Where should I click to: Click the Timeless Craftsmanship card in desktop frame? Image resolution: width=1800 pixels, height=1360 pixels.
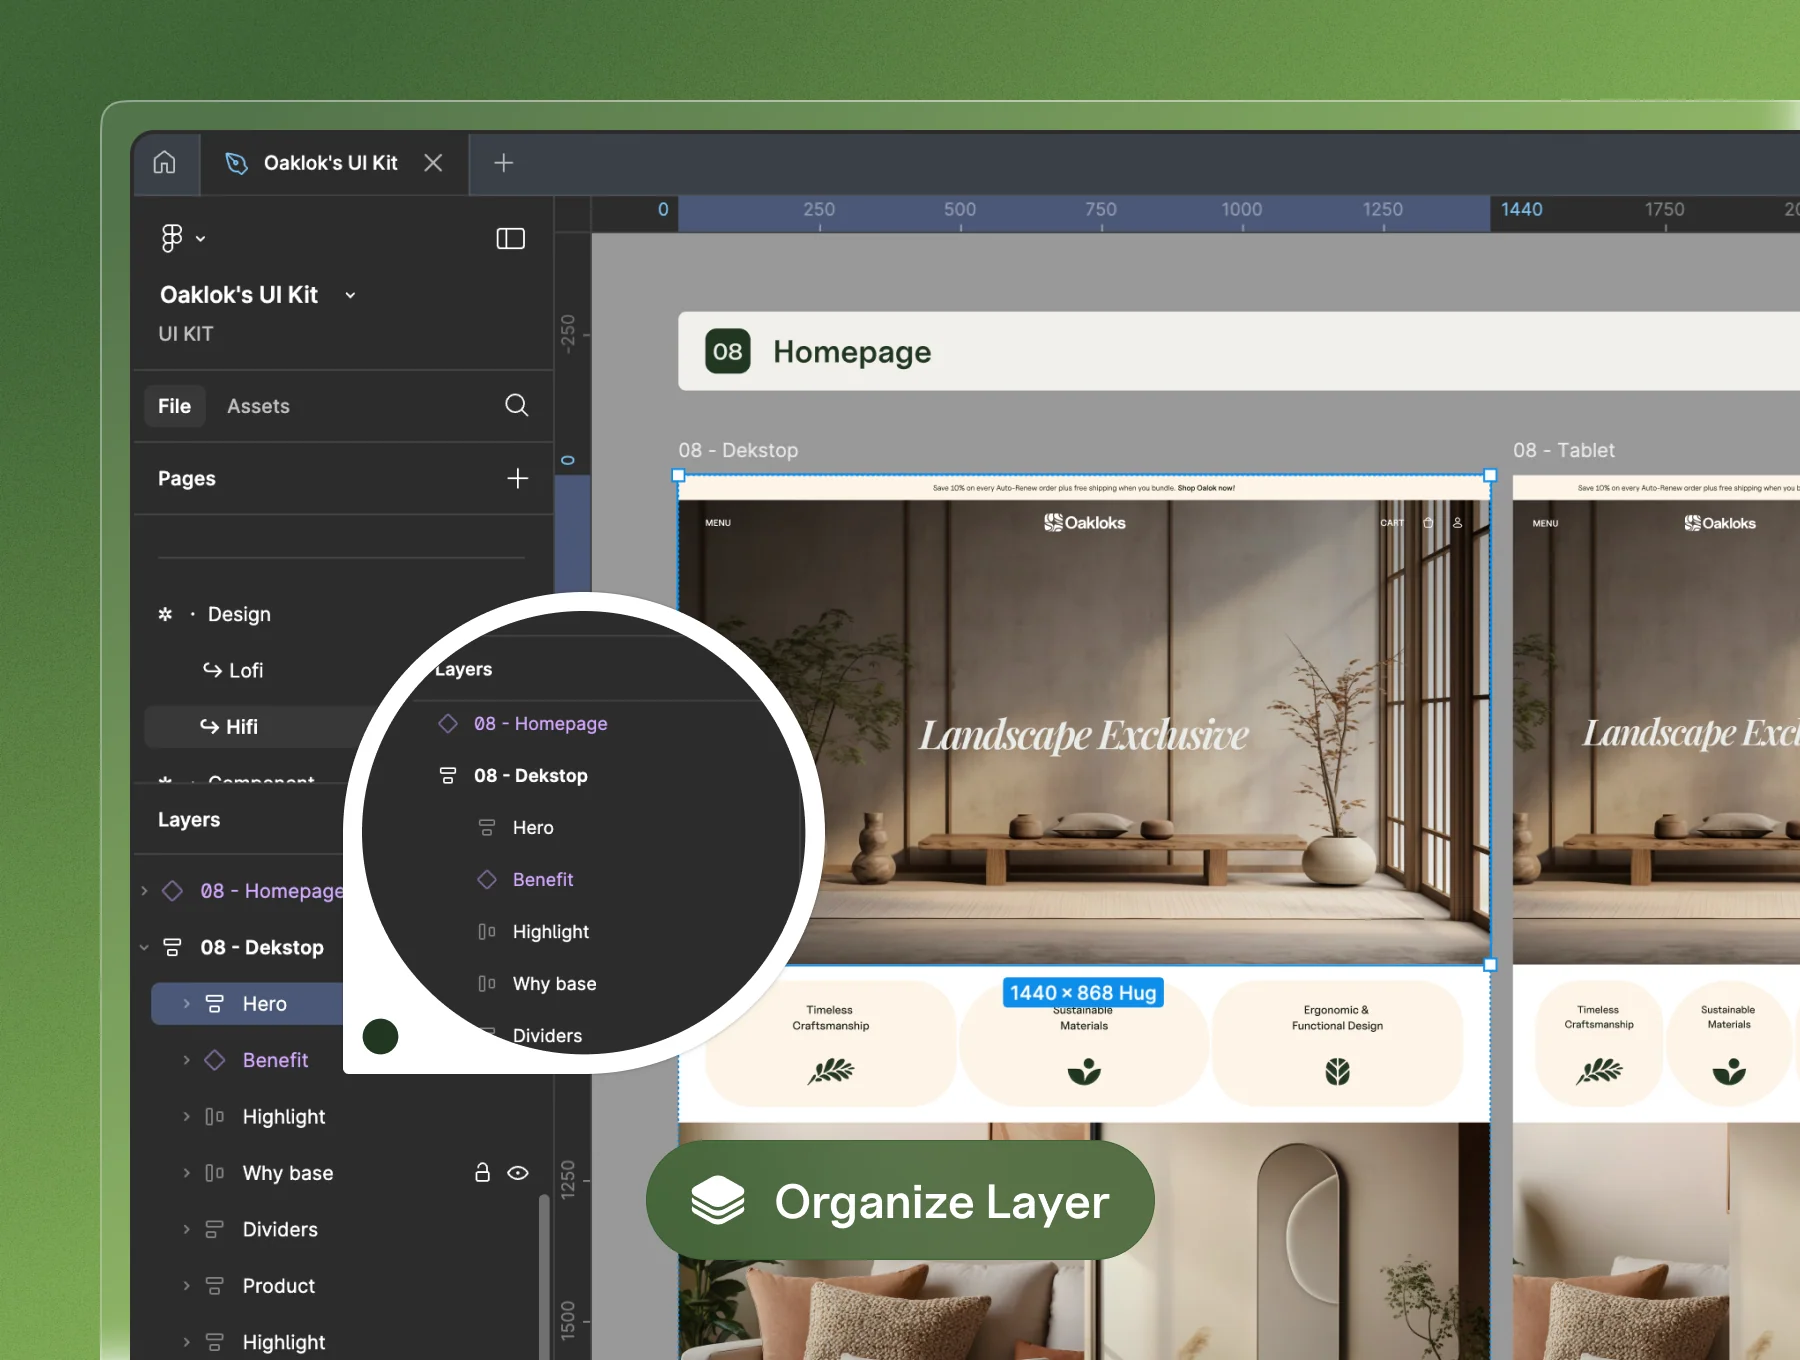pyautogui.click(x=830, y=1043)
